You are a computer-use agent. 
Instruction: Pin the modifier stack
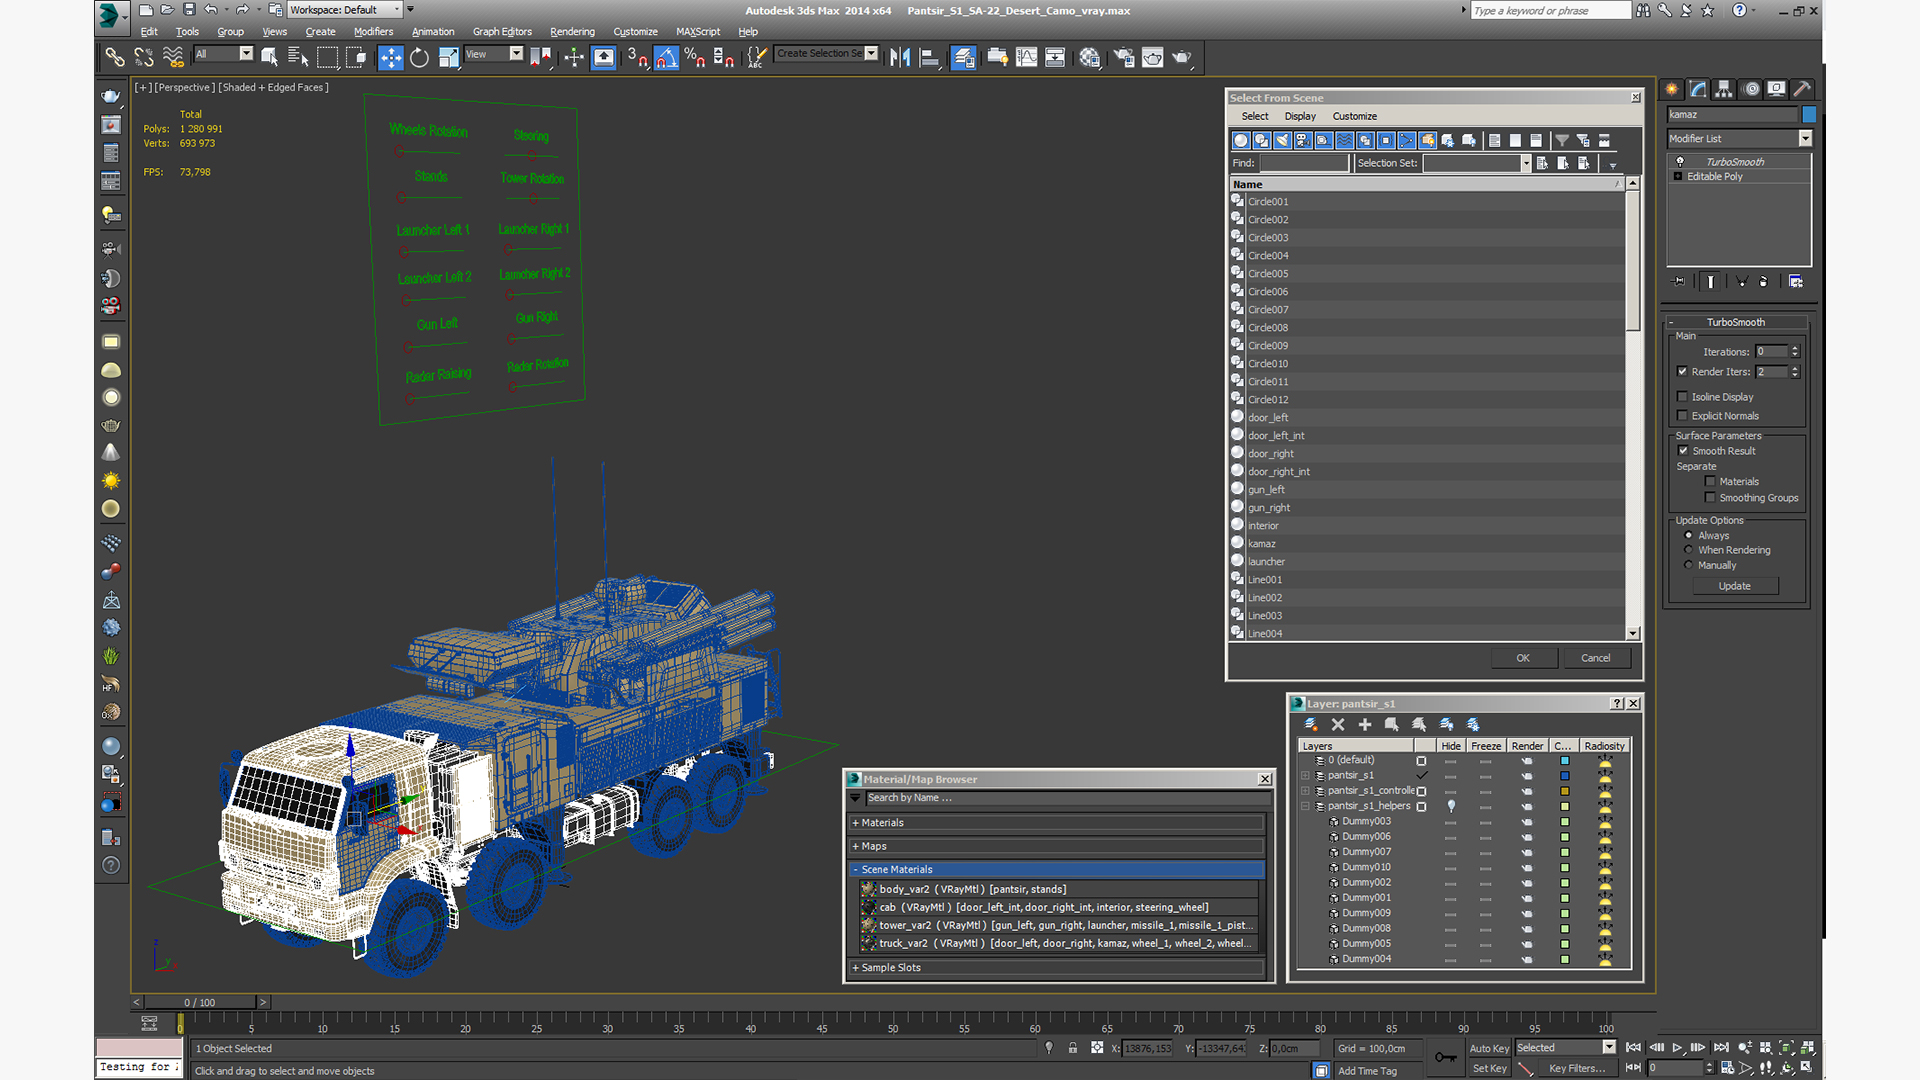click(x=1678, y=282)
